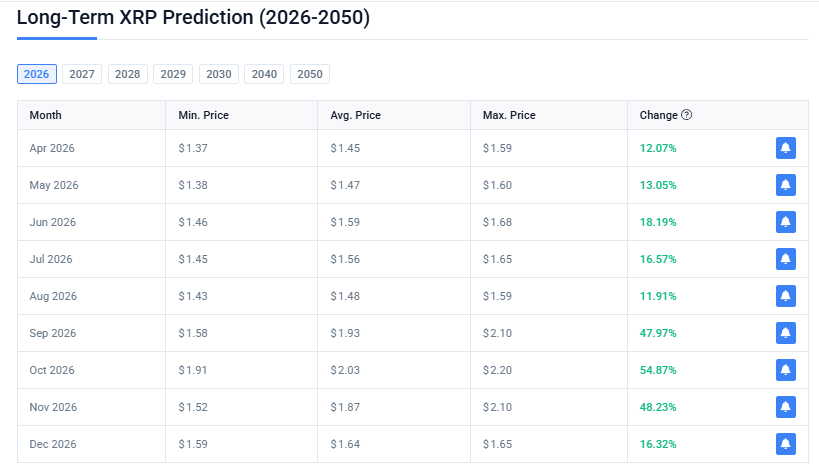Select the 2050 year tab
Screen dimensions: 819x476
coord(310,74)
